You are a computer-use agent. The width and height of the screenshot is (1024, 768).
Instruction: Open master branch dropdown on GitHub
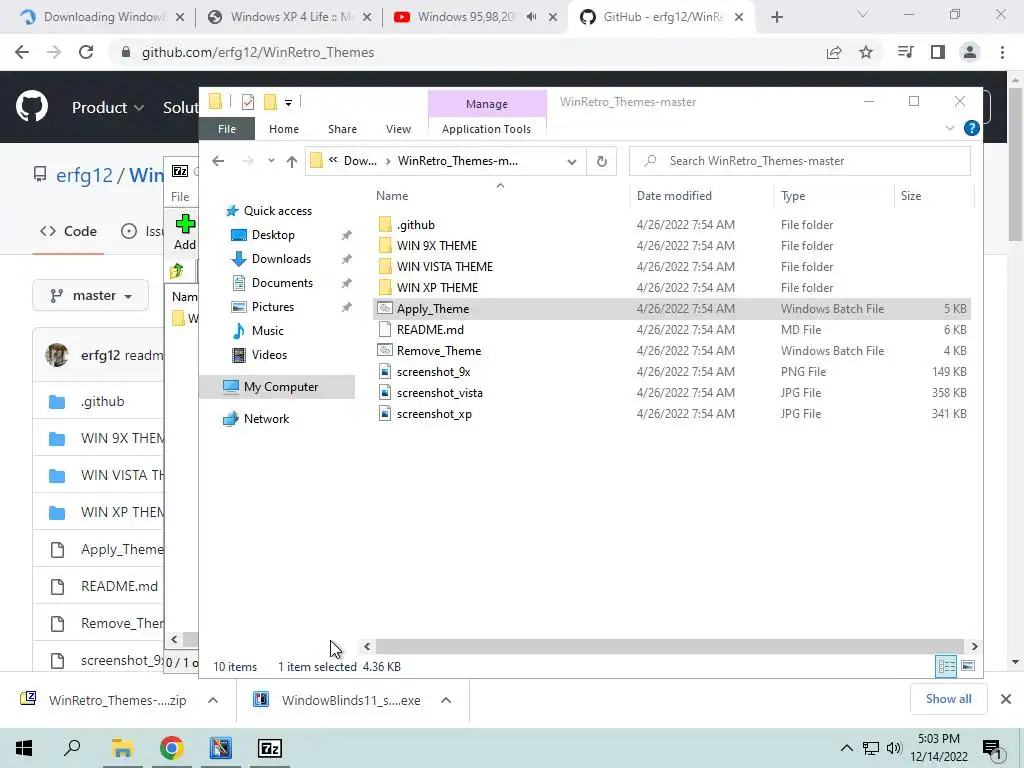91,296
